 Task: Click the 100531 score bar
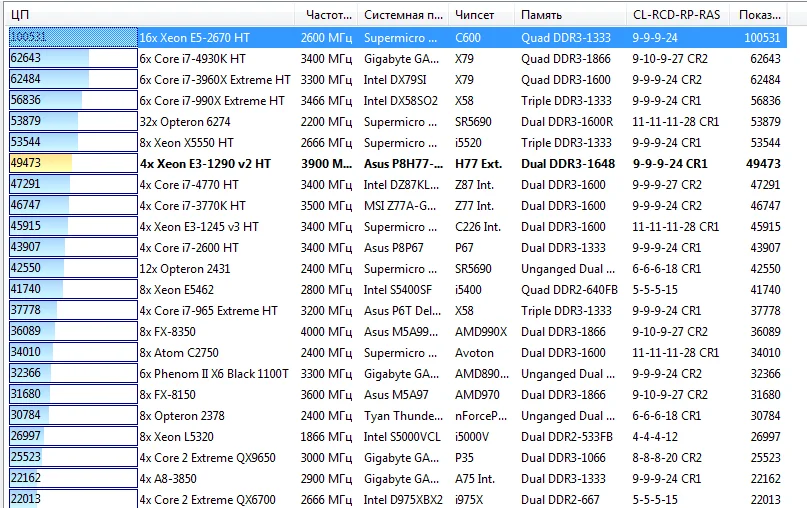point(73,37)
